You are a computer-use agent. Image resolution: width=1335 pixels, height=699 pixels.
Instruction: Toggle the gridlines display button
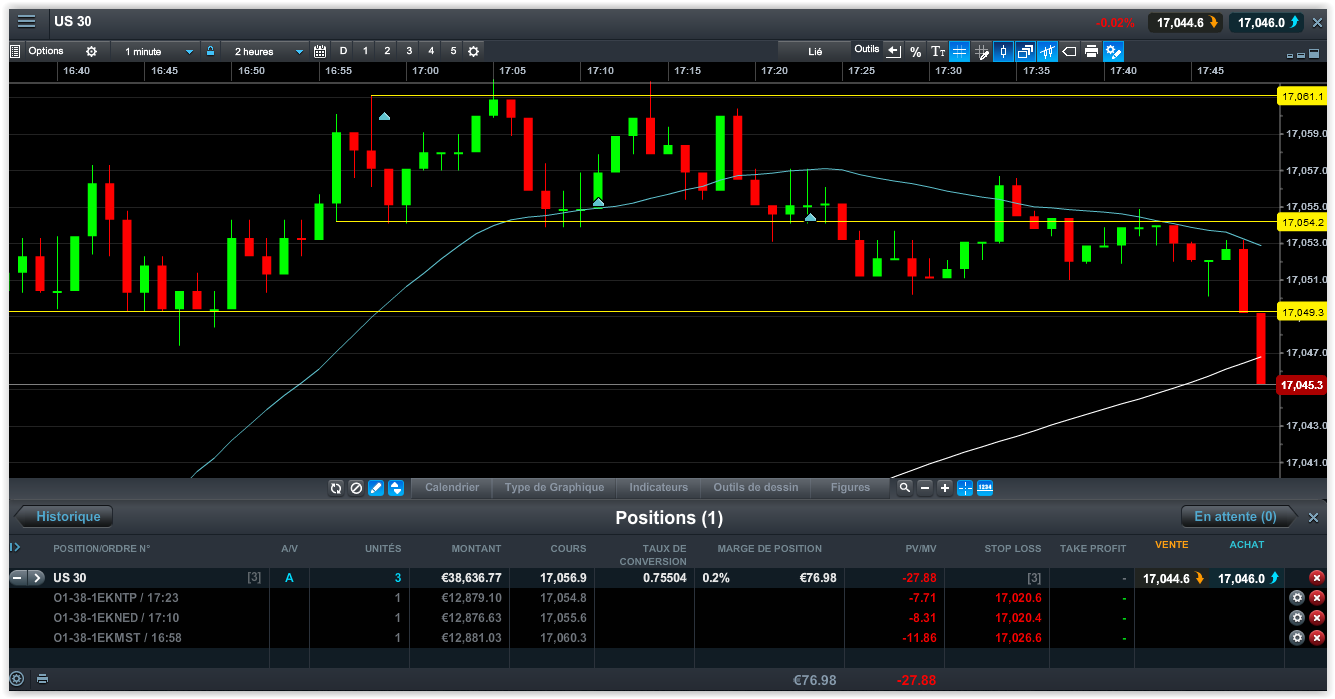tap(959, 51)
